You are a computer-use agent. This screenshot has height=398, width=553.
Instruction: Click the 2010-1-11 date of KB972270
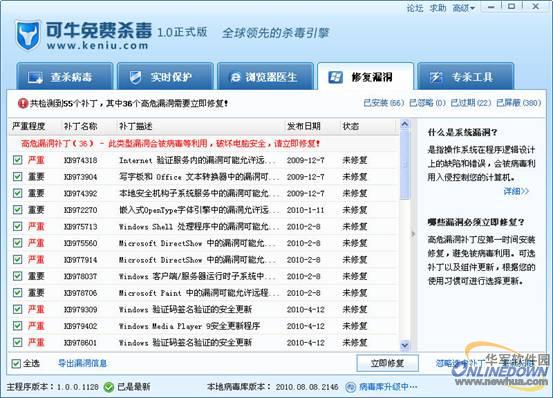pos(305,210)
